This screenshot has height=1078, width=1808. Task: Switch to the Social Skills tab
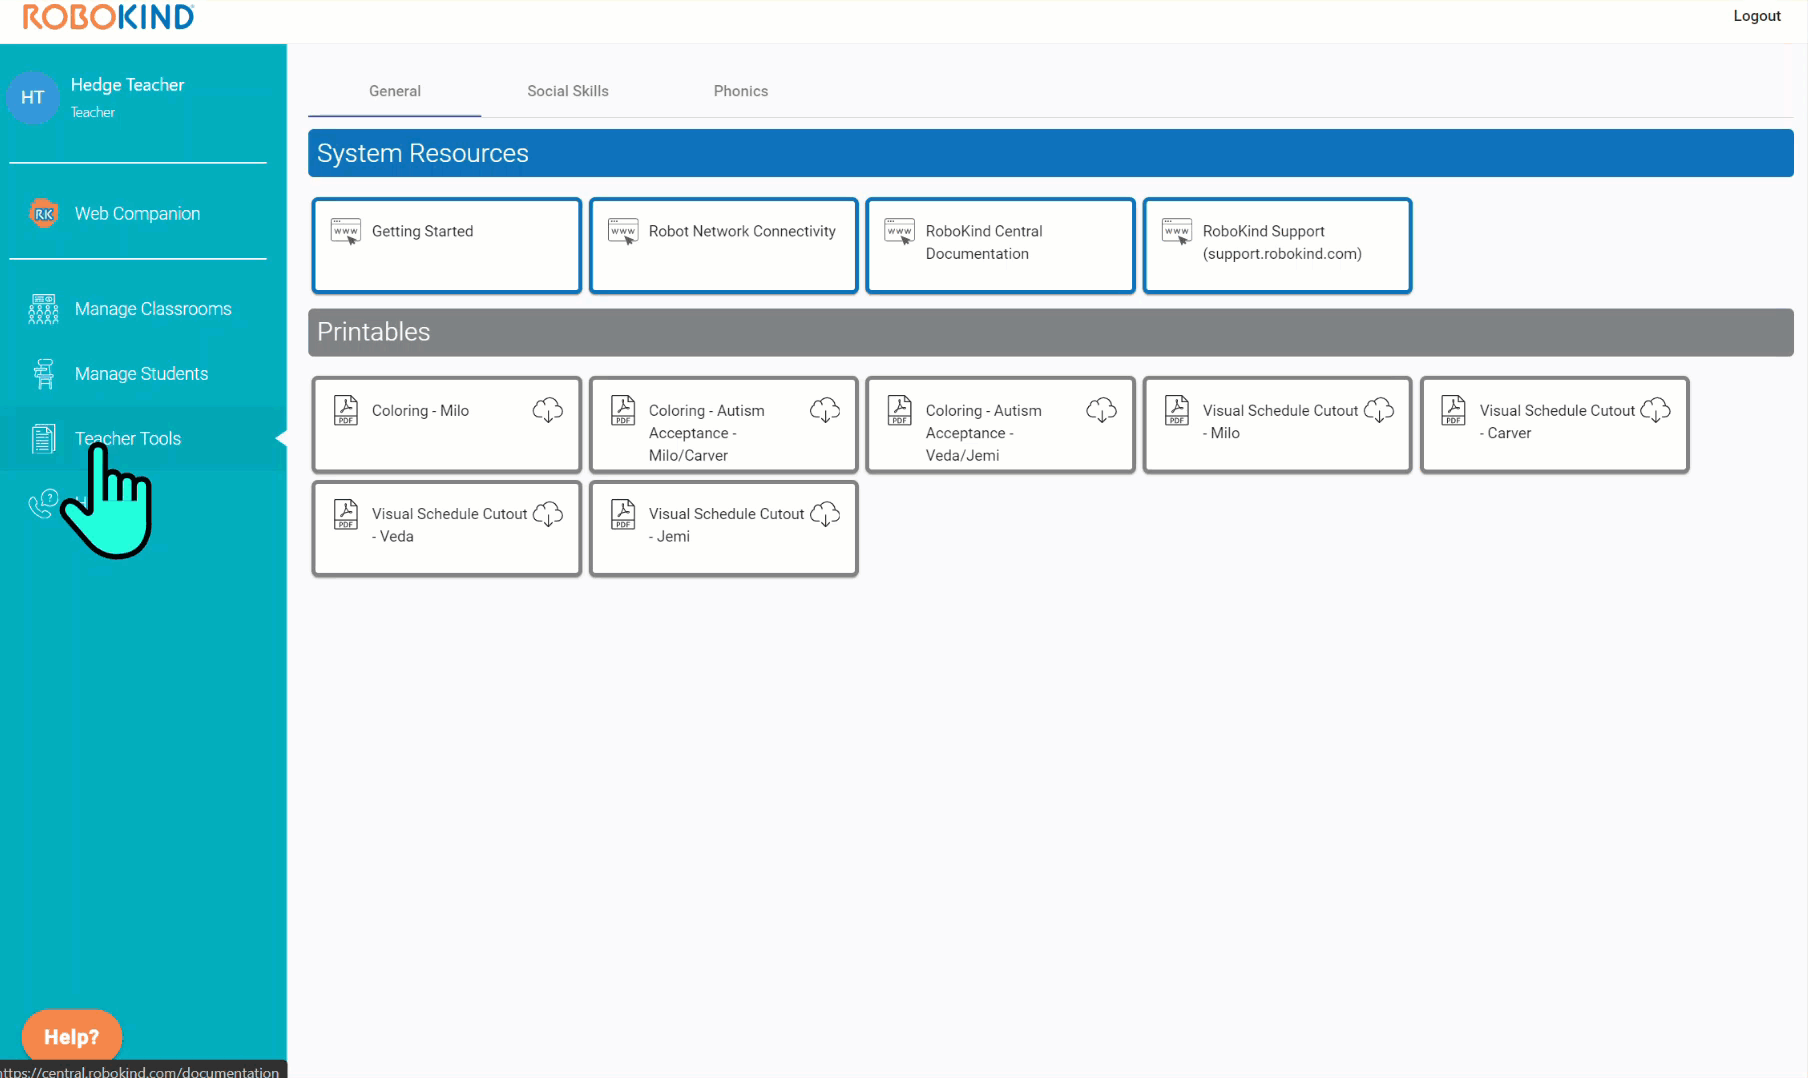[x=567, y=91]
